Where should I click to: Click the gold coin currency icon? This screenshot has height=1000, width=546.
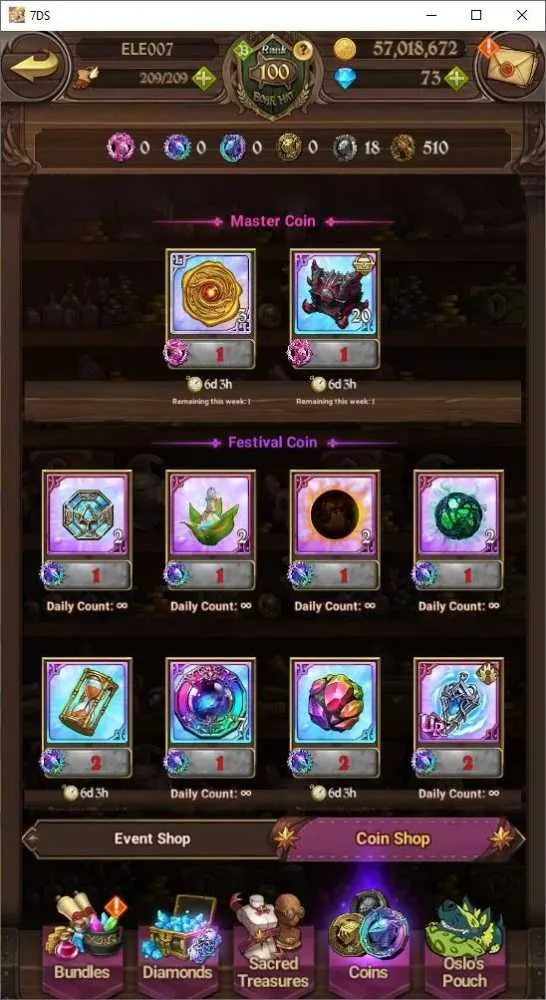345,49
